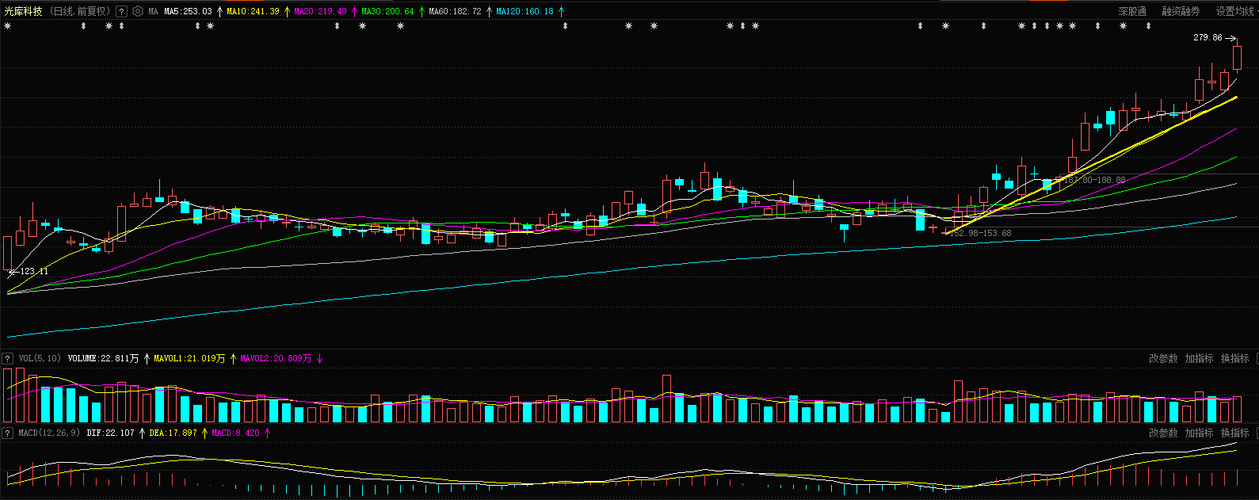The width and height of the screenshot is (1259, 500).
Task: Select the stock name 光库科技
Action: coord(24,11)
